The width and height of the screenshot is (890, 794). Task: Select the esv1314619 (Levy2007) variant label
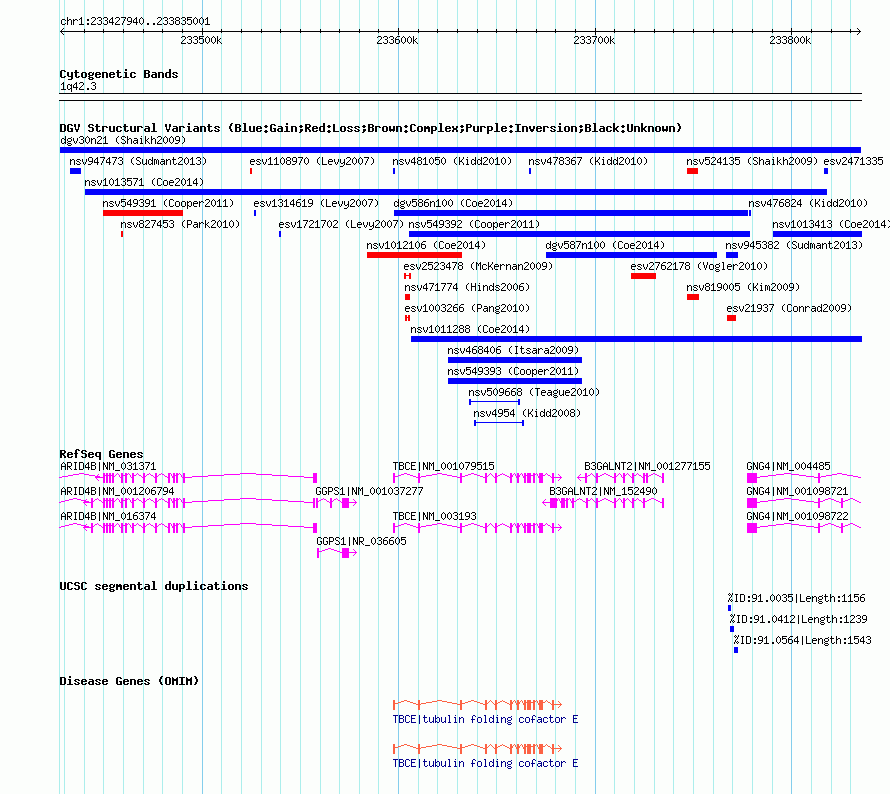(316, 203)
